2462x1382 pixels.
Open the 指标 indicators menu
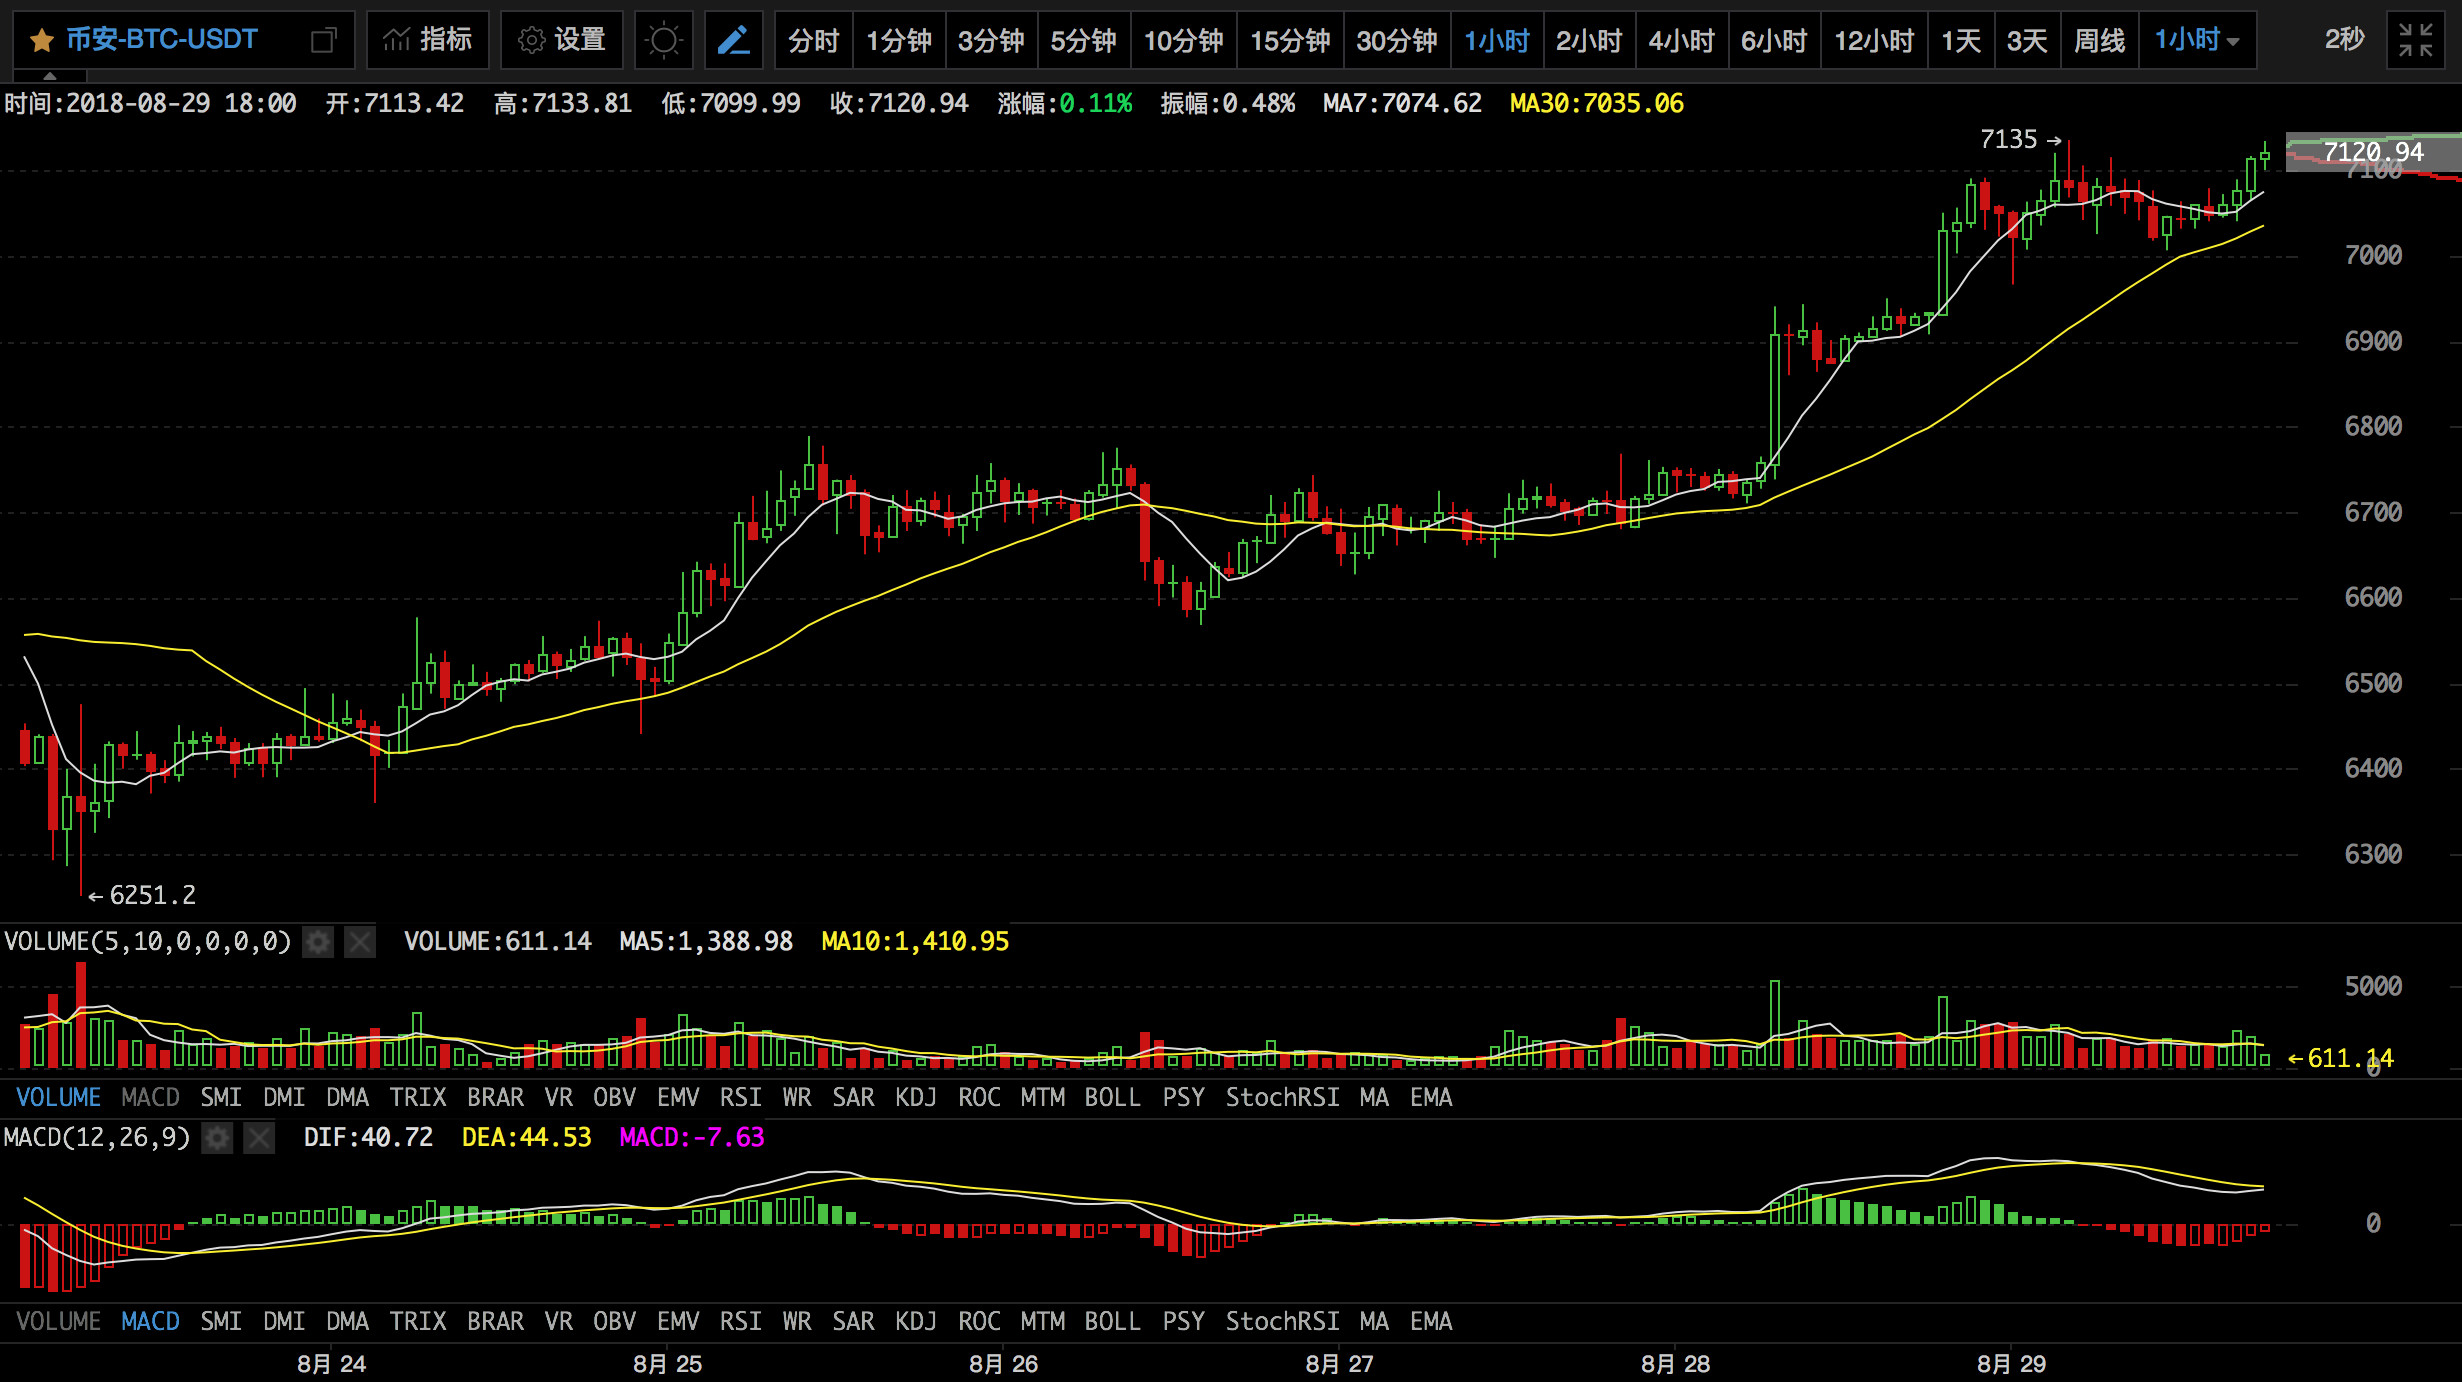(428, 41)
